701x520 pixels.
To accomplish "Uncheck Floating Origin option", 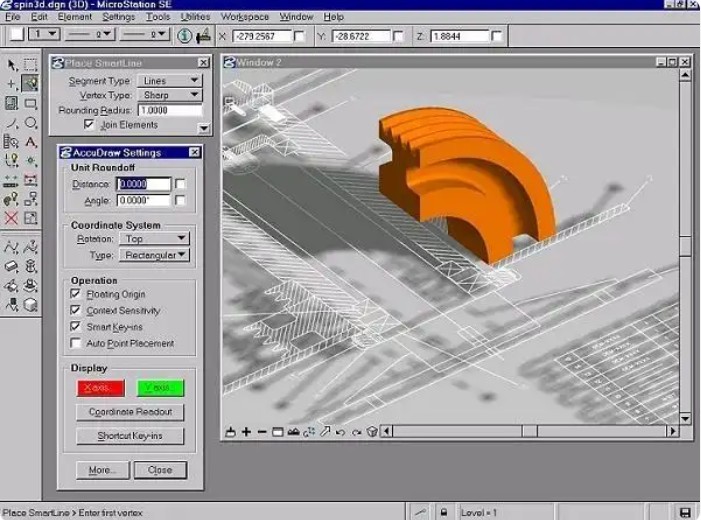I will tap(77, 295).
